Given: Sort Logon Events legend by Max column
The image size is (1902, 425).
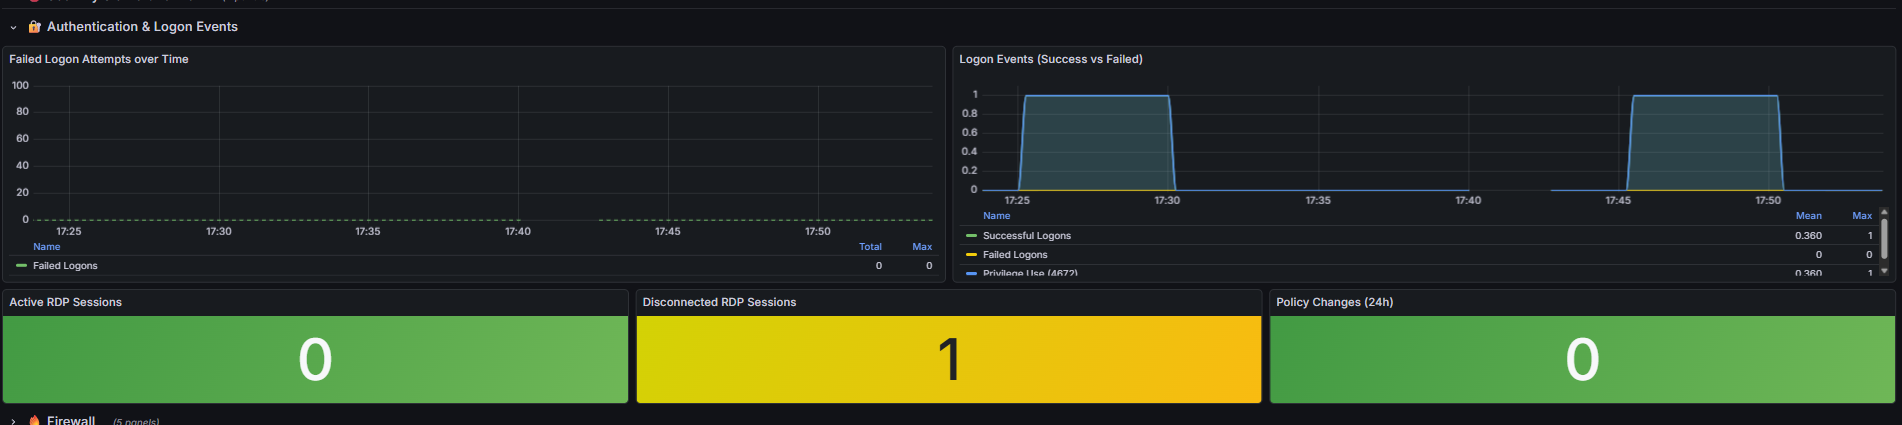Looking at the screenshot, I should pyautogui.click(x=1861, y=216).
